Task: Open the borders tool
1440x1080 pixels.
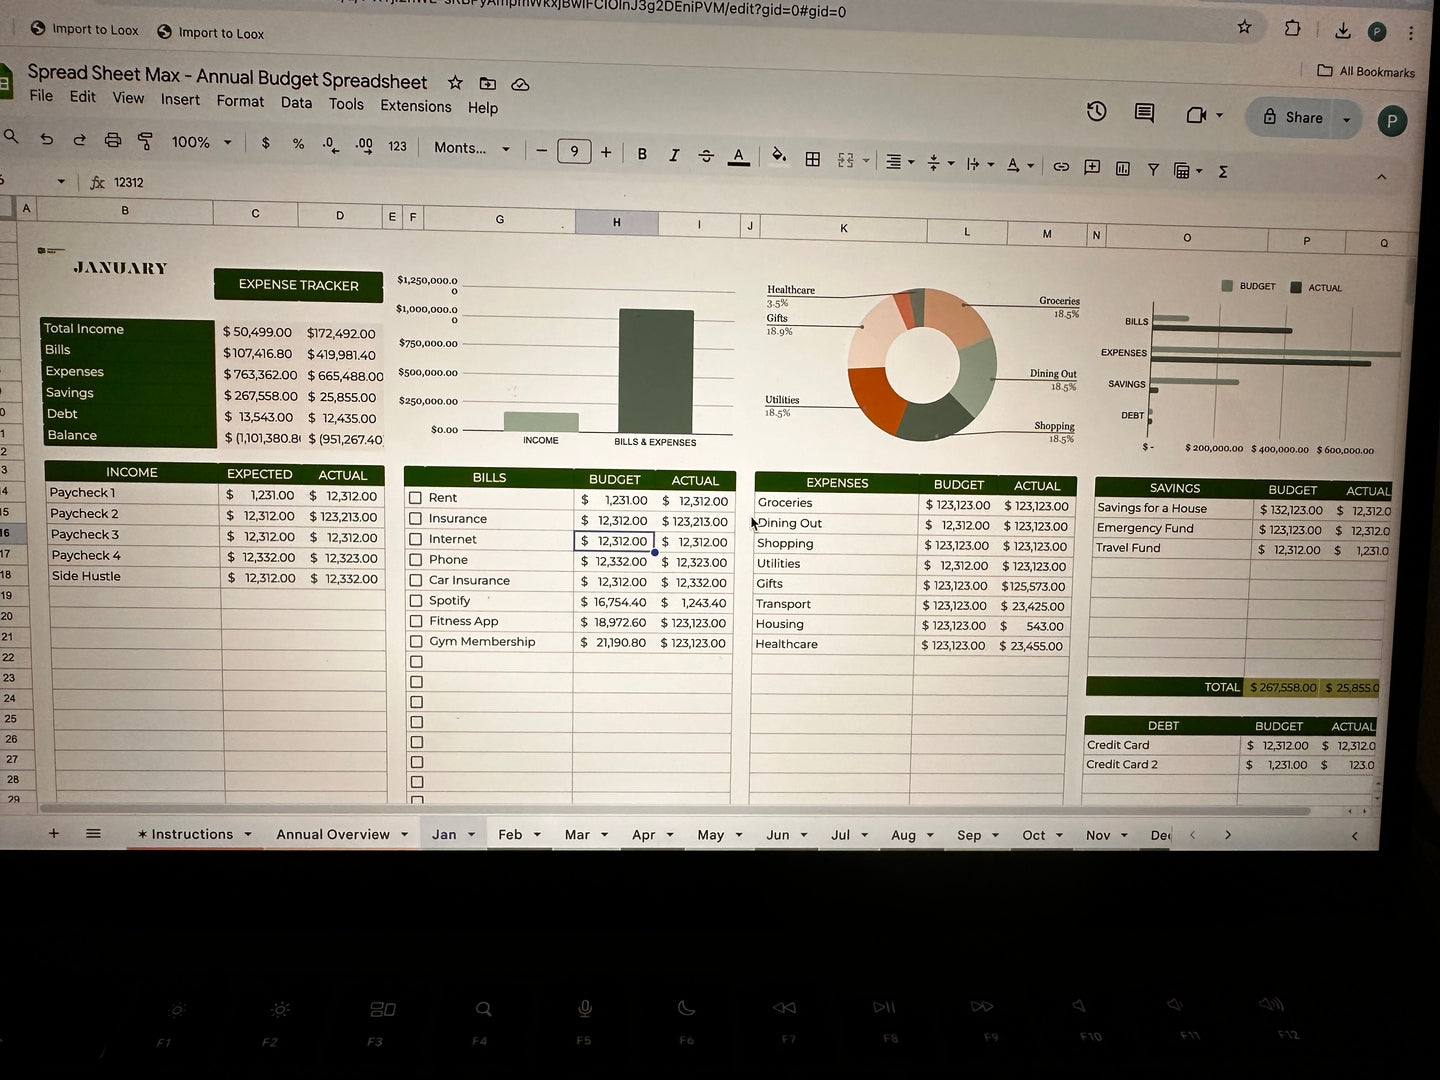Action: (813, 159)
